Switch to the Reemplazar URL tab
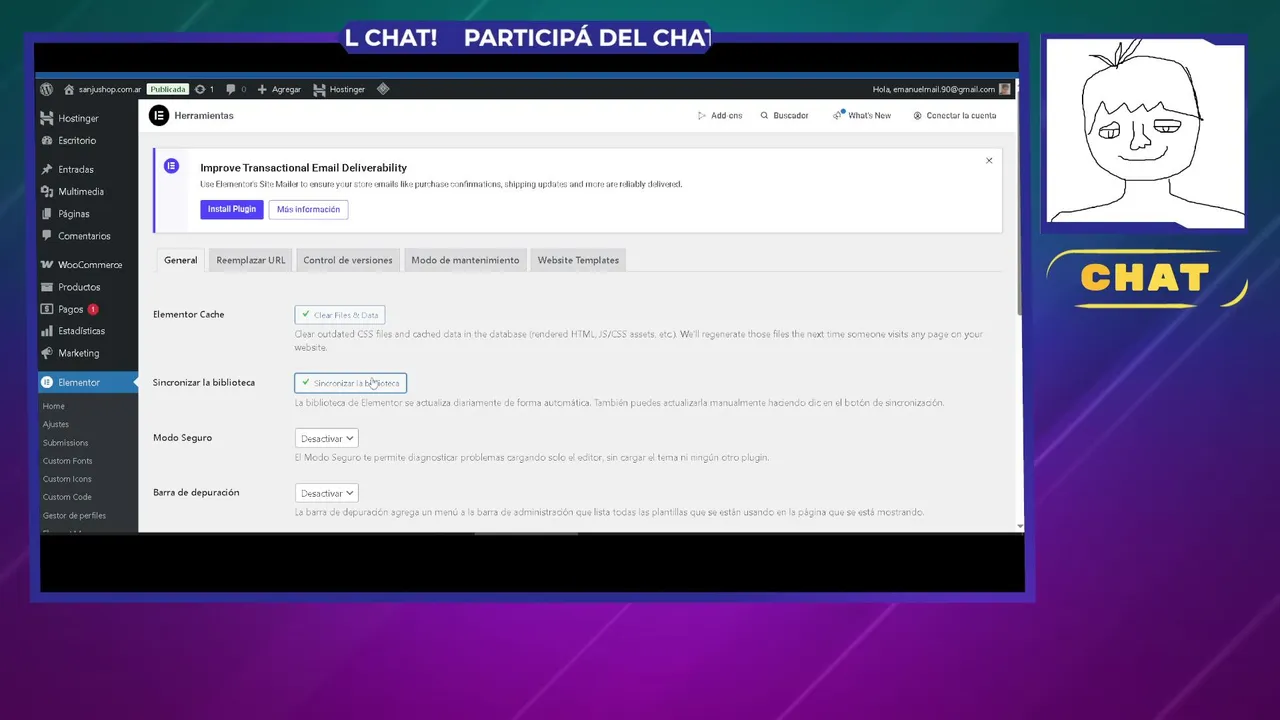Image resolution: width=1280 pixels, height=720 pixels. point(251,260)
